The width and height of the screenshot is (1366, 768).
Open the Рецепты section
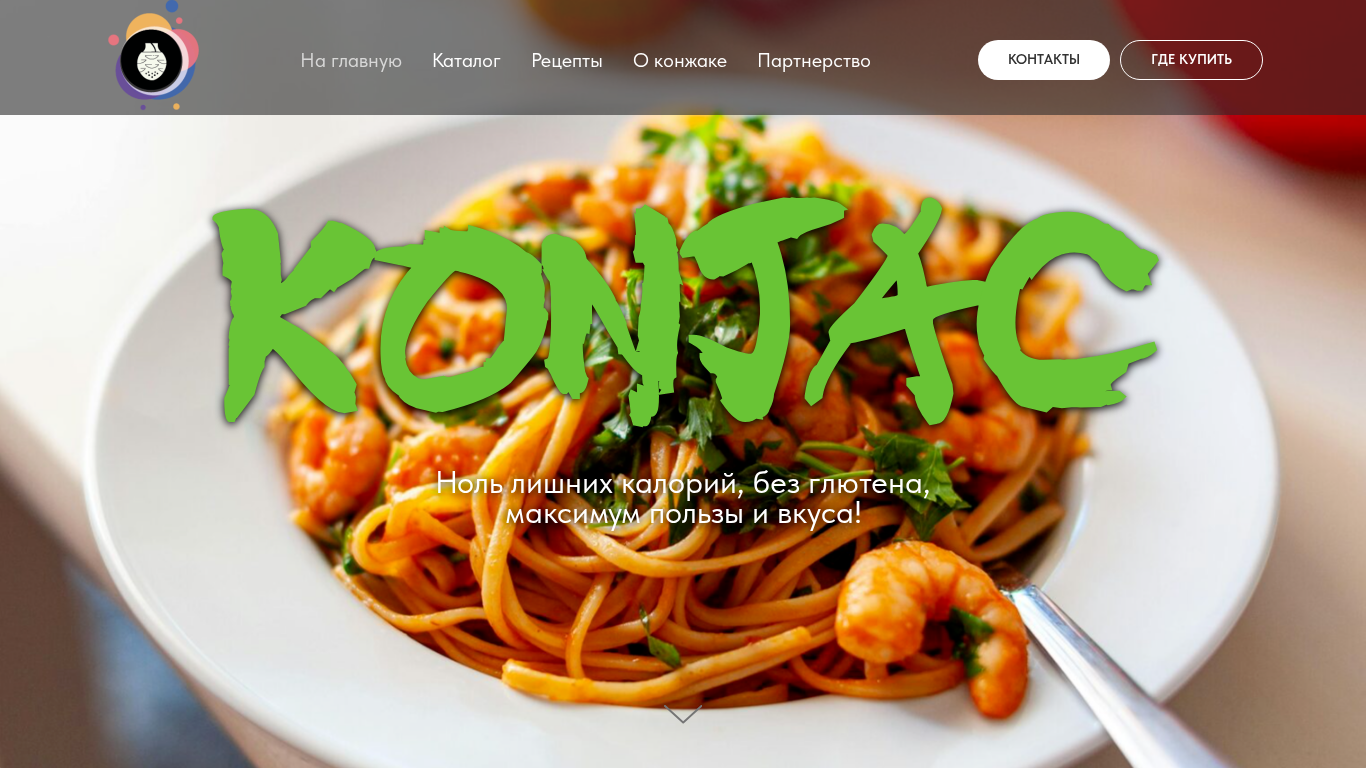click(x=567, y=60)
